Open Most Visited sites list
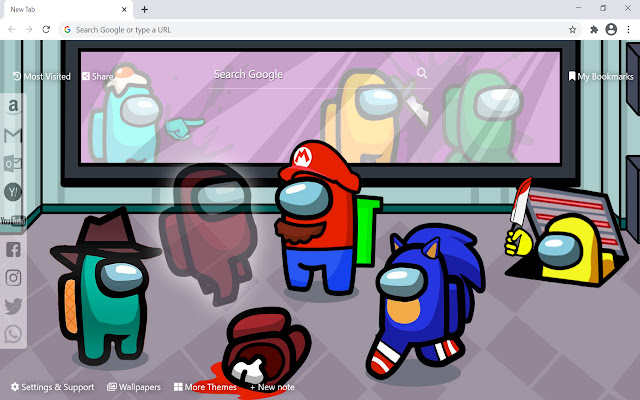Image resolution: width=640 pixels, height=400 pixels. (x=42, y=76)
